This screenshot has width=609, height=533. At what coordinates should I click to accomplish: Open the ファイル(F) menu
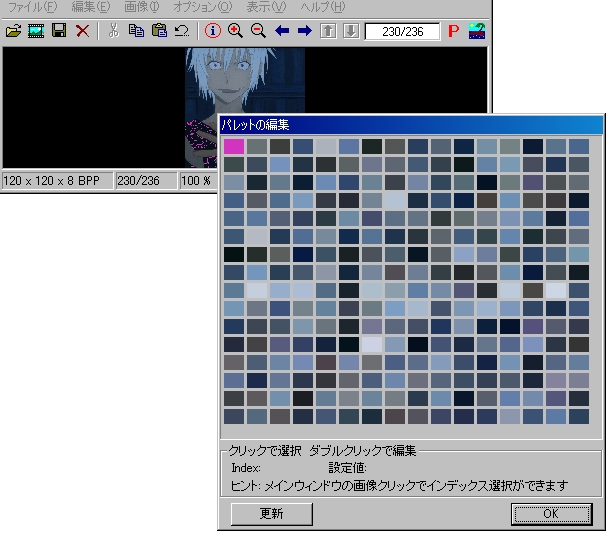pyautogui.click(x=32, y=7)
